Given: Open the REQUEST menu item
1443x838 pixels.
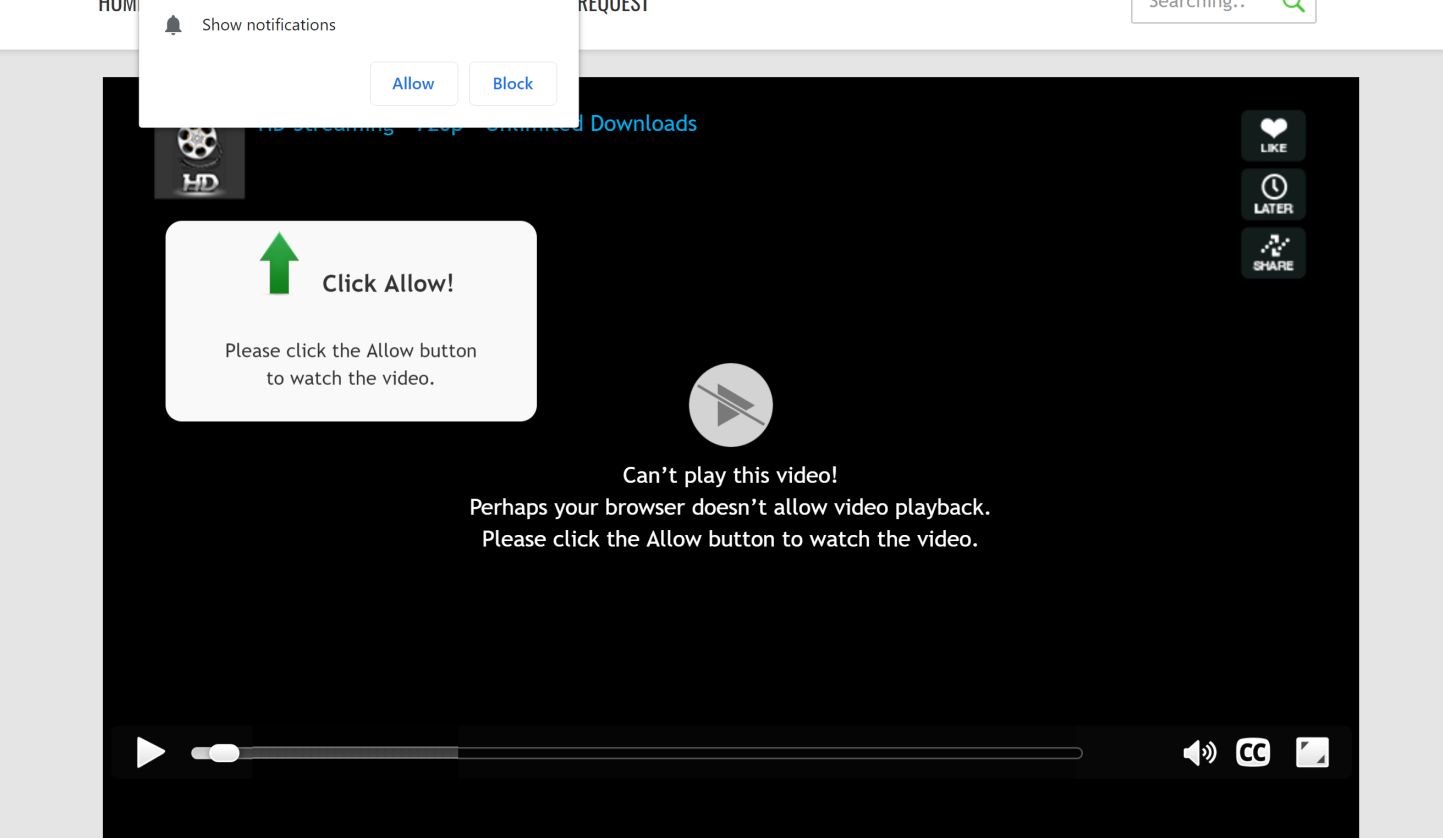Looking at the screenshot, I should point(613,6).
